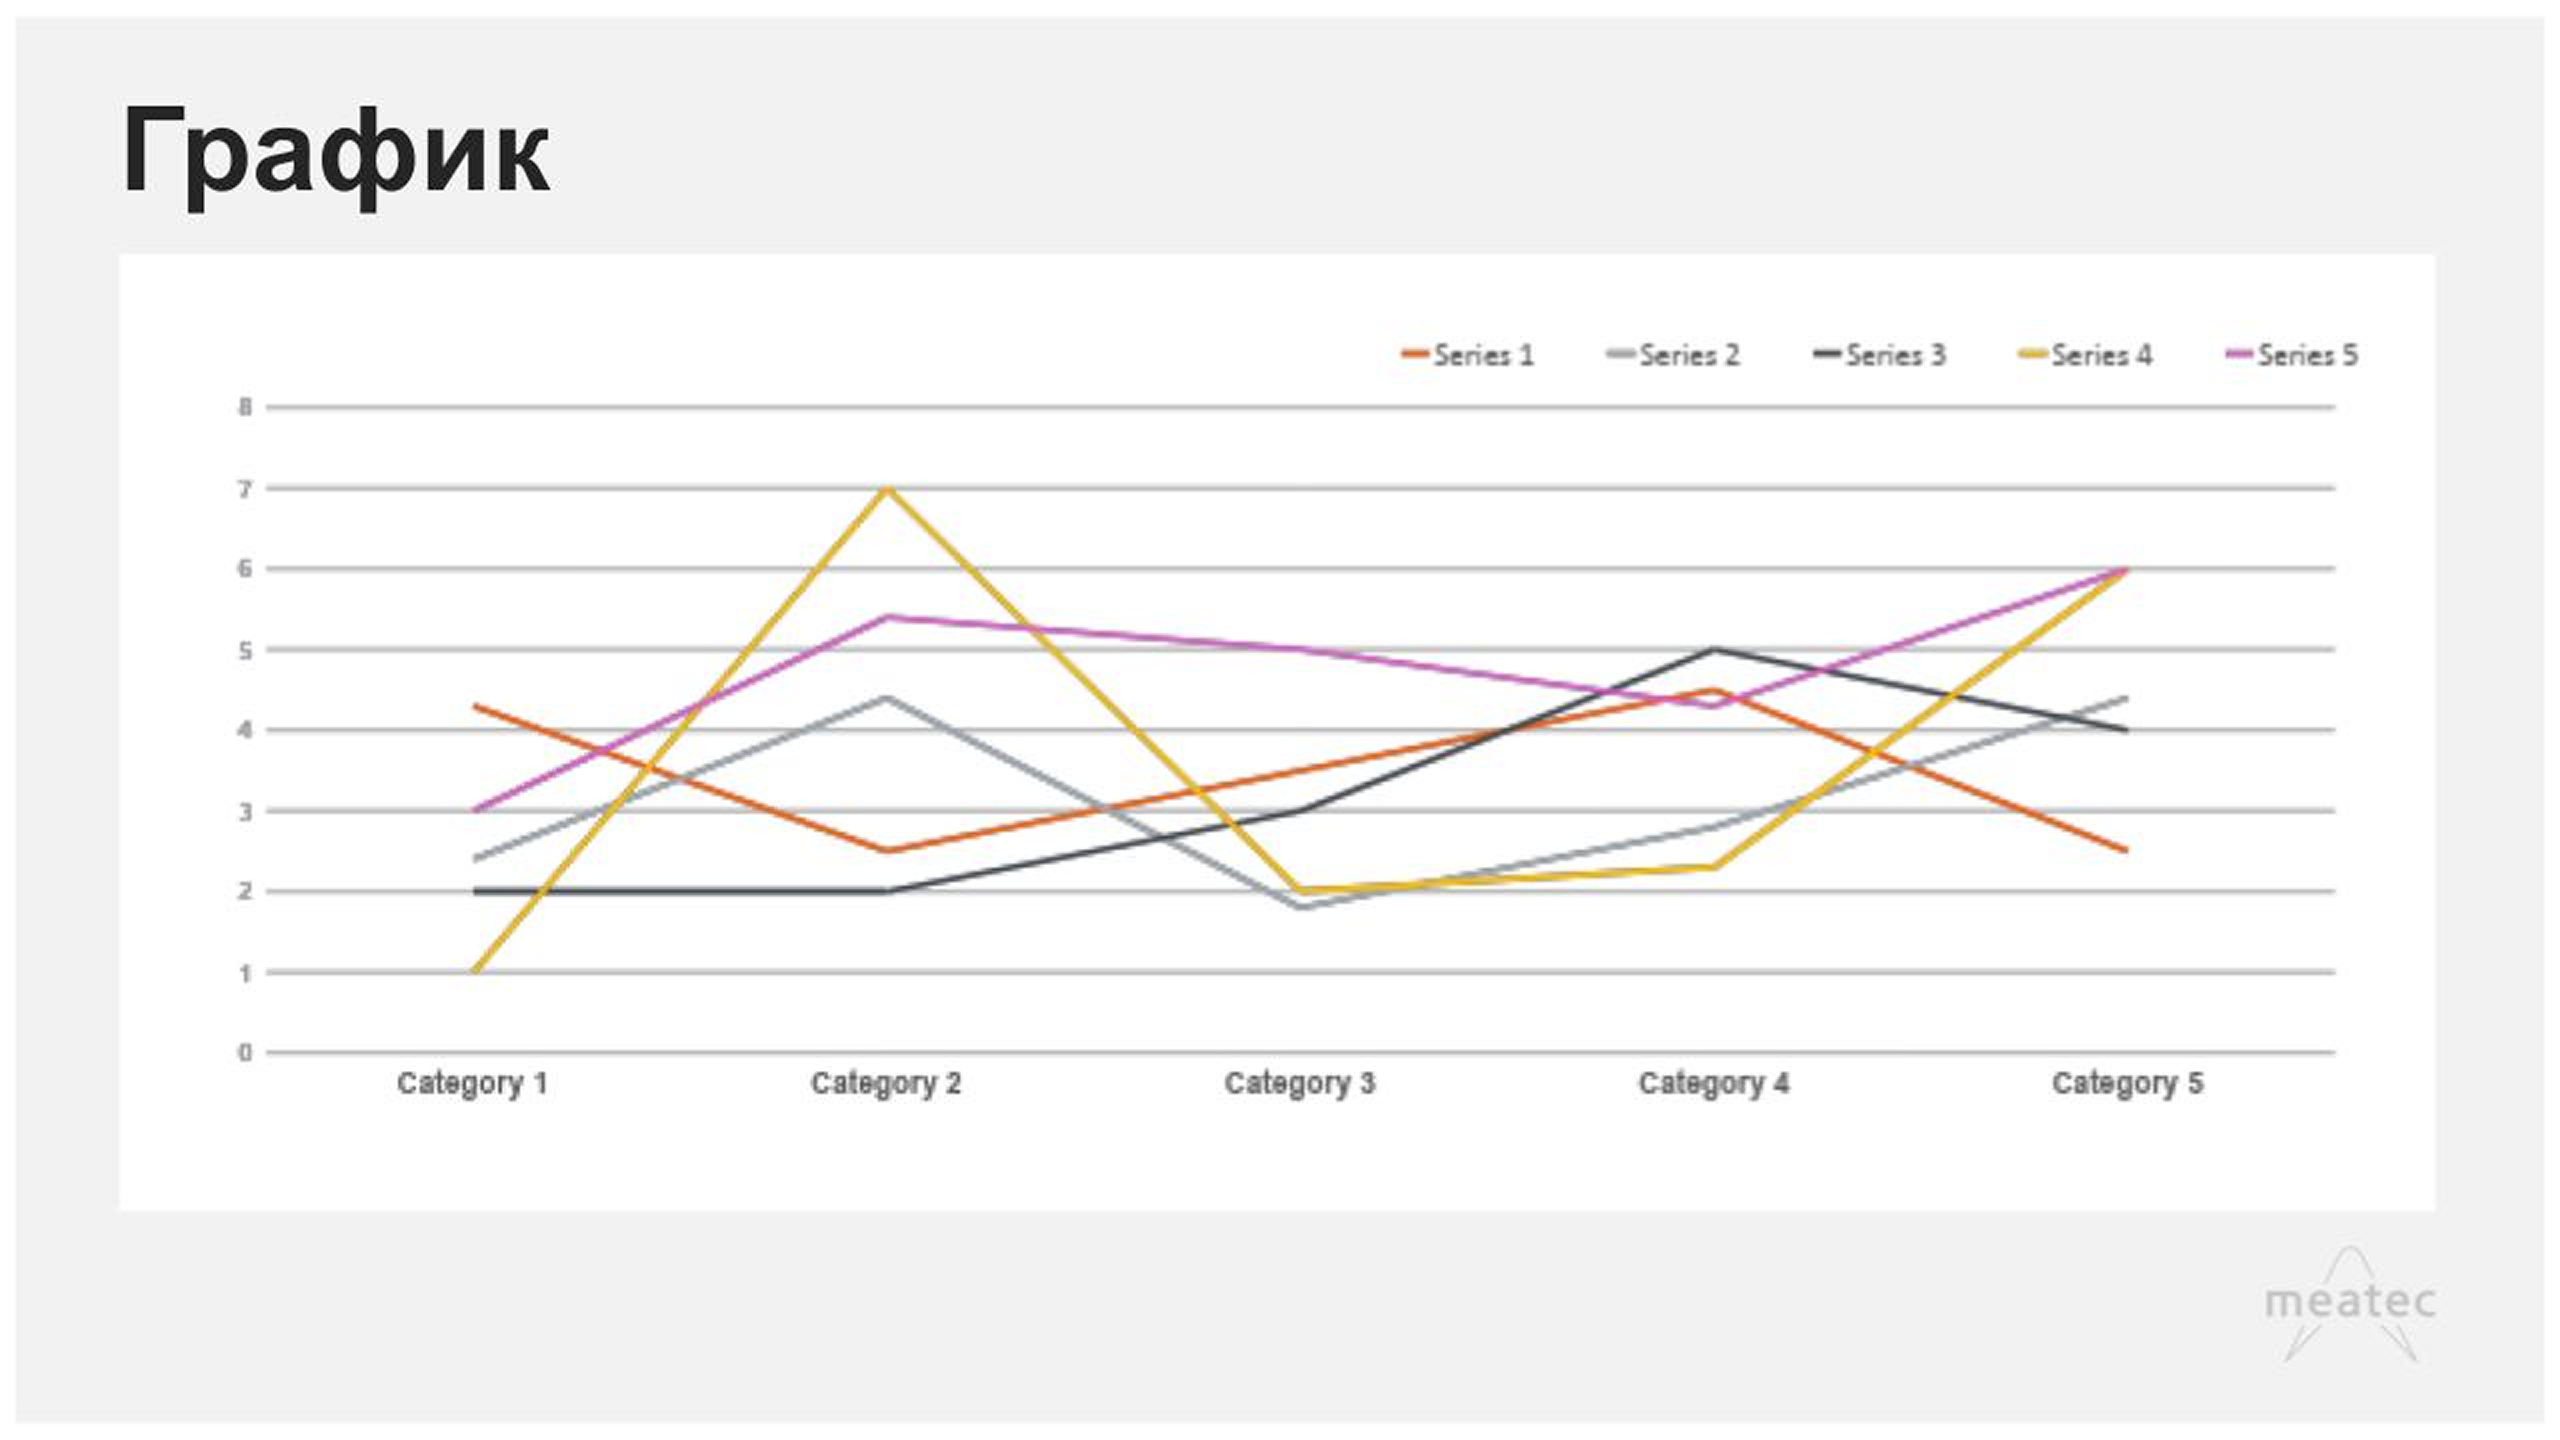Click the dark line peak above Category 4

click(x=1714, y=650)
